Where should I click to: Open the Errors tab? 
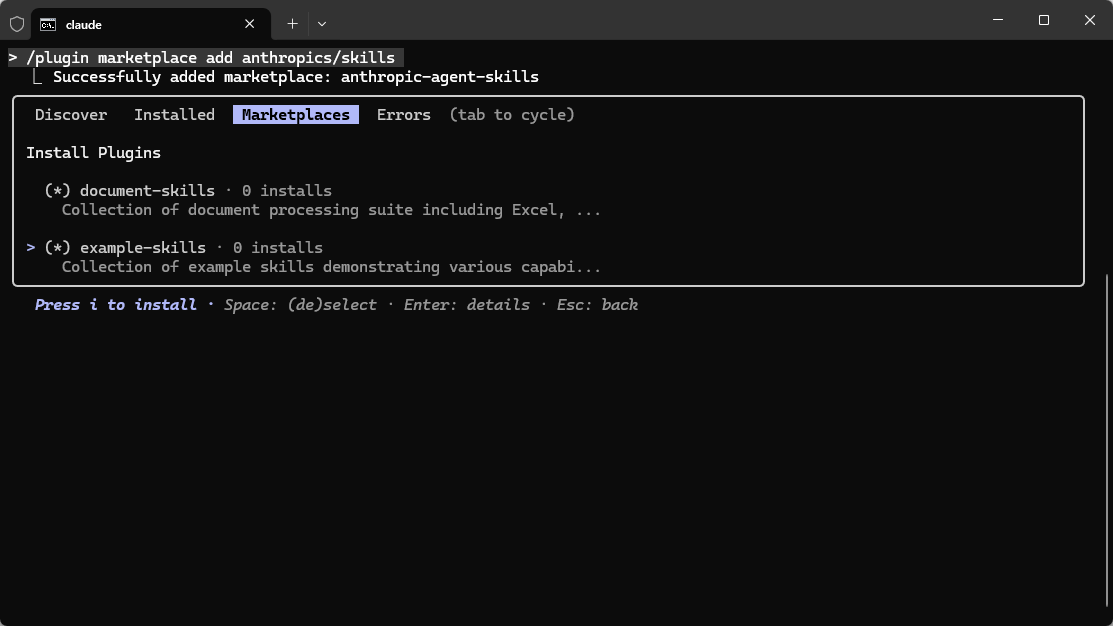[404, 115]
